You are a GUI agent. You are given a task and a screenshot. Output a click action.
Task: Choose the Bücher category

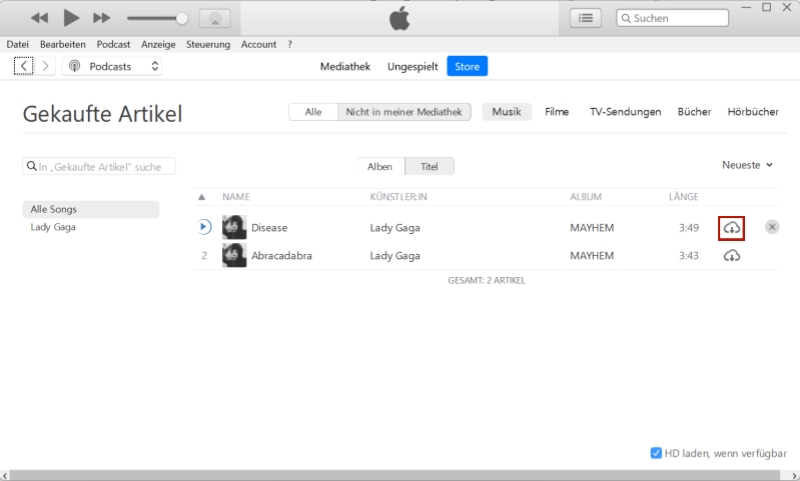694,112
